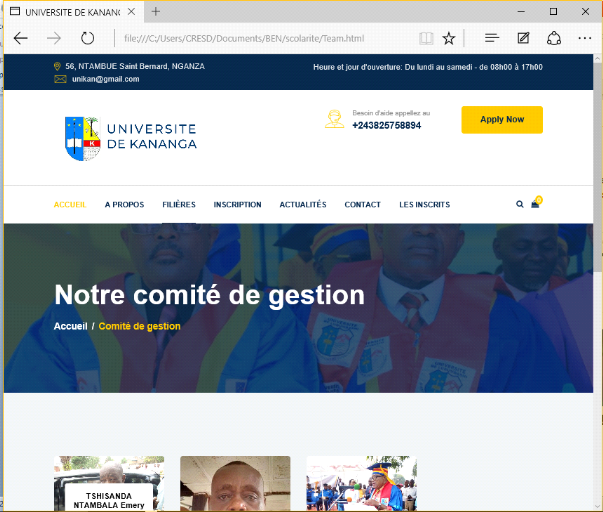Minimize the browser window
Screen dimensions: 603x512
click(x=521, y=12)
